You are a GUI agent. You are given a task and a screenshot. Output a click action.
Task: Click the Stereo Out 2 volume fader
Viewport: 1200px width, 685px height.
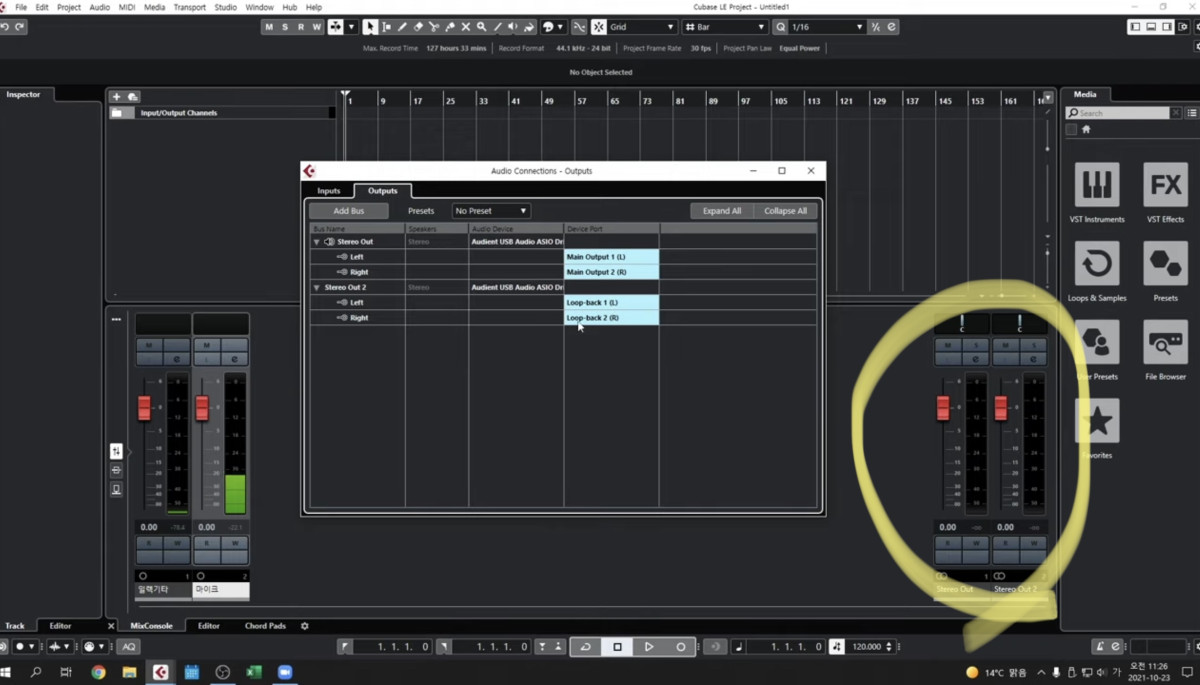tap(1001, 408)
